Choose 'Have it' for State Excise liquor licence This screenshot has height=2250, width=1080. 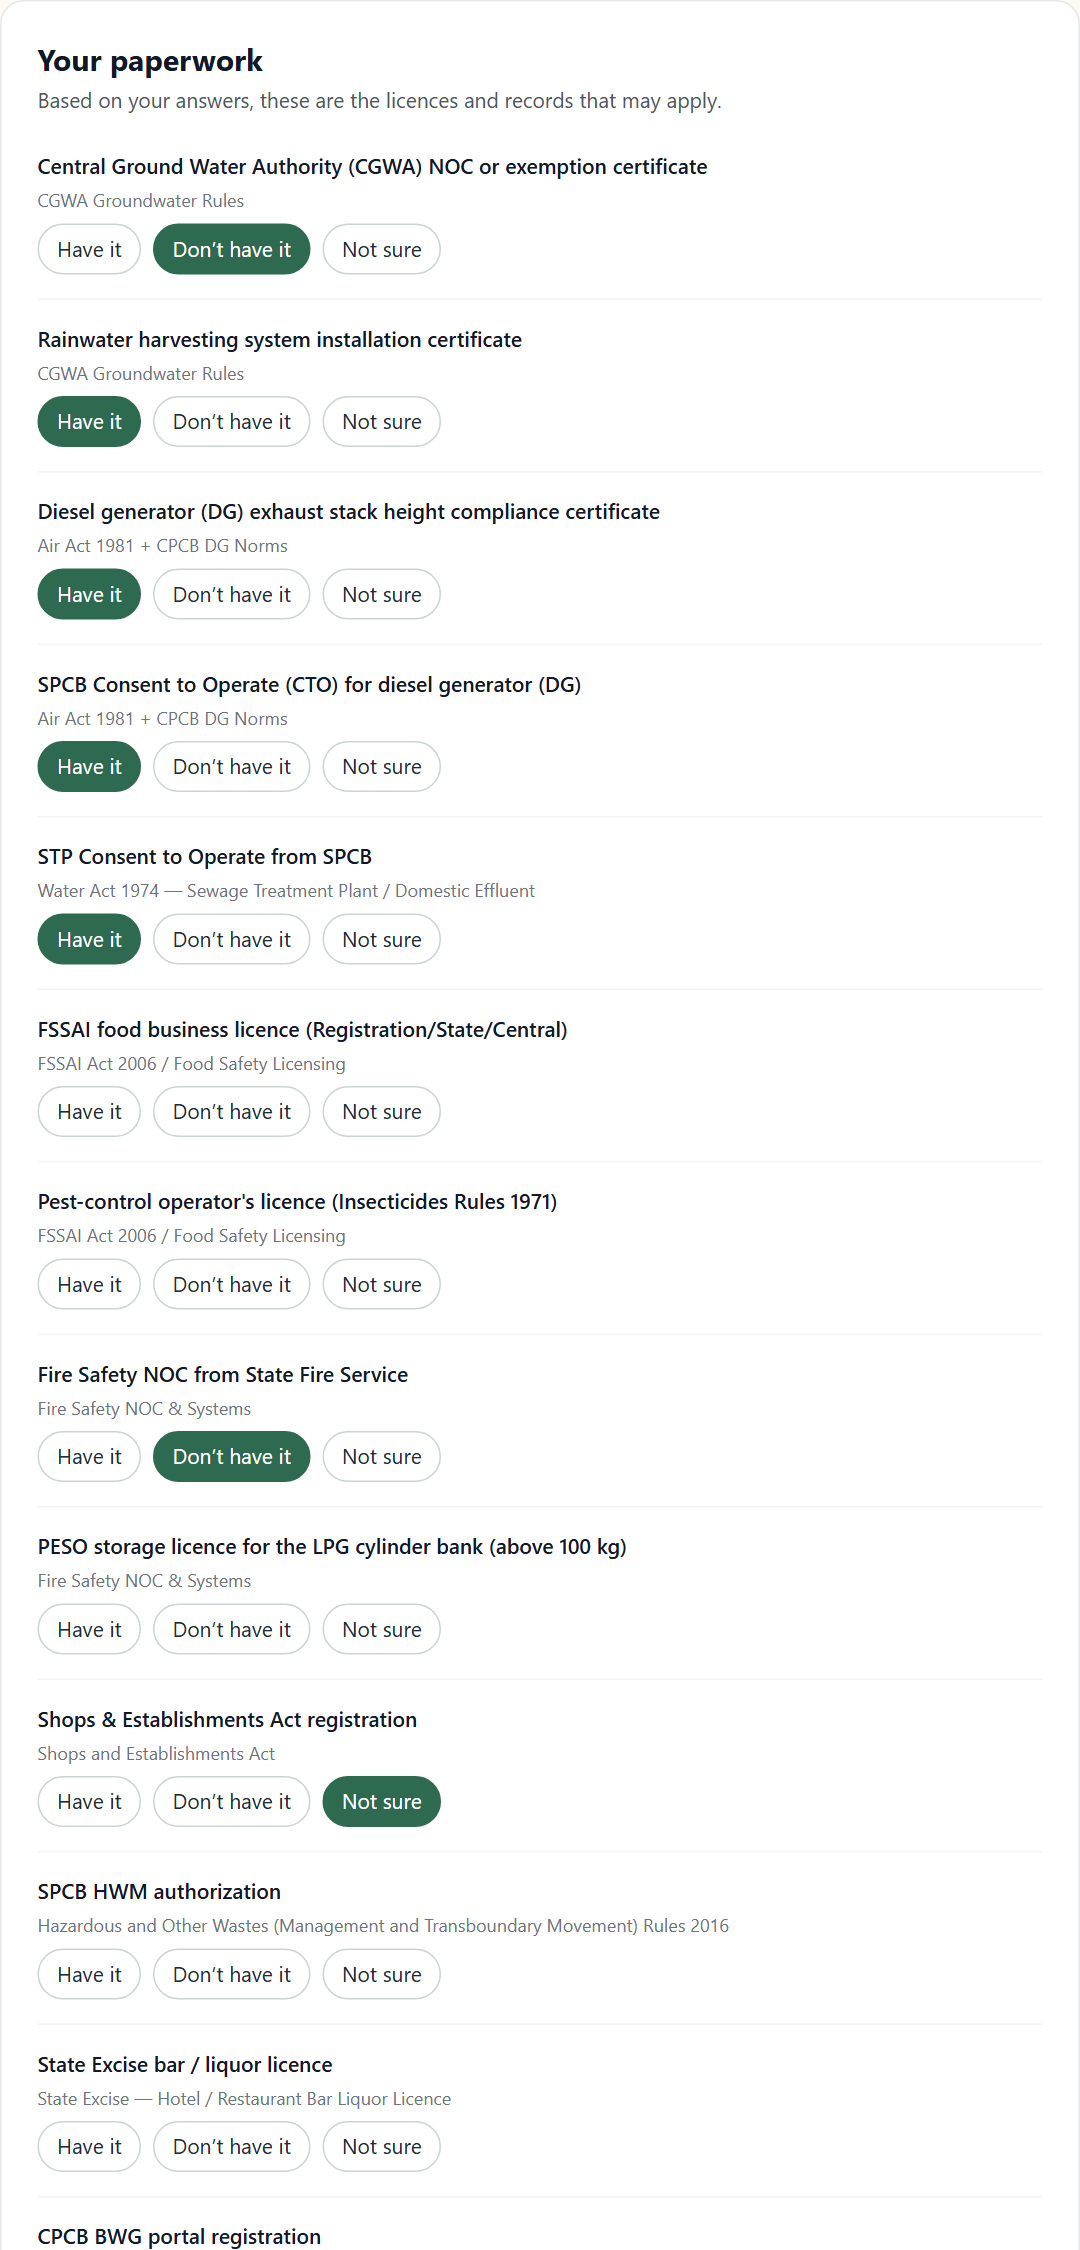click(89, 2147)
